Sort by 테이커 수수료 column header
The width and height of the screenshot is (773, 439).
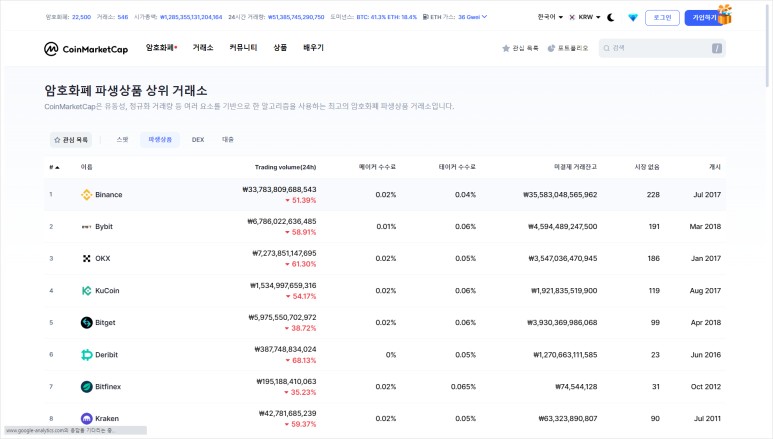tap(457, 167)
